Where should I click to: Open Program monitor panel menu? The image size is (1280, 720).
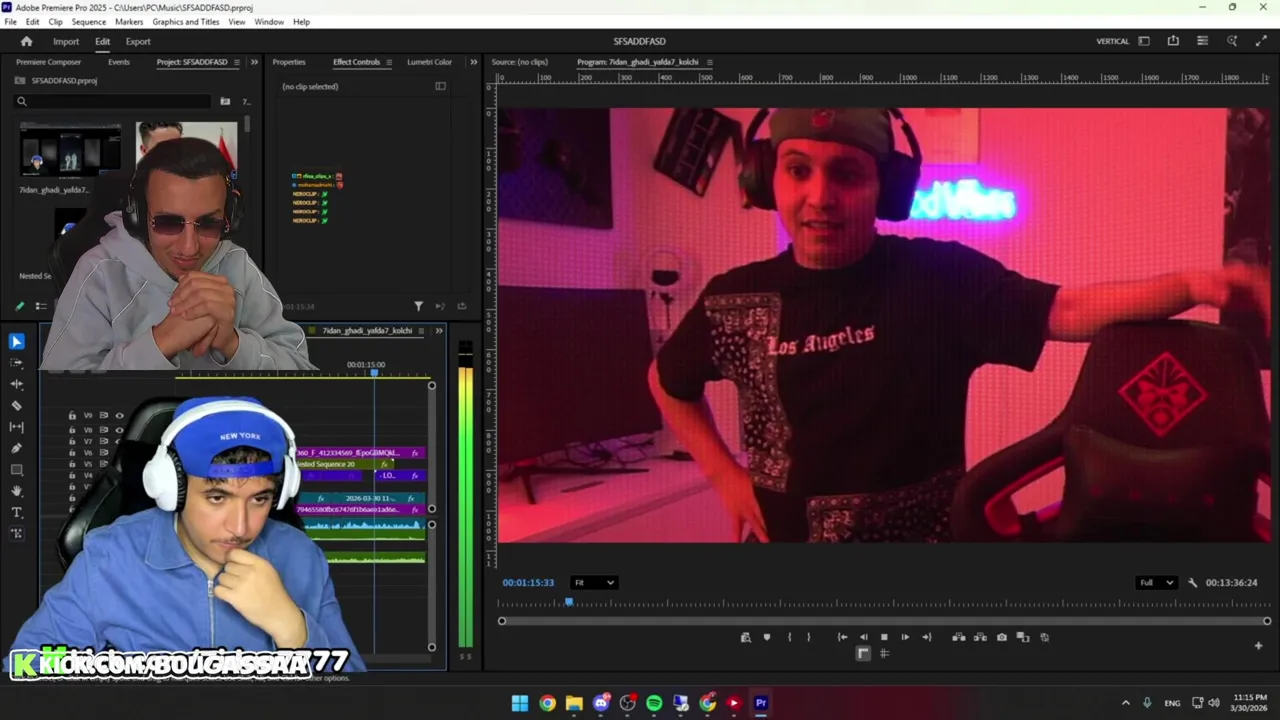point(709,62)
